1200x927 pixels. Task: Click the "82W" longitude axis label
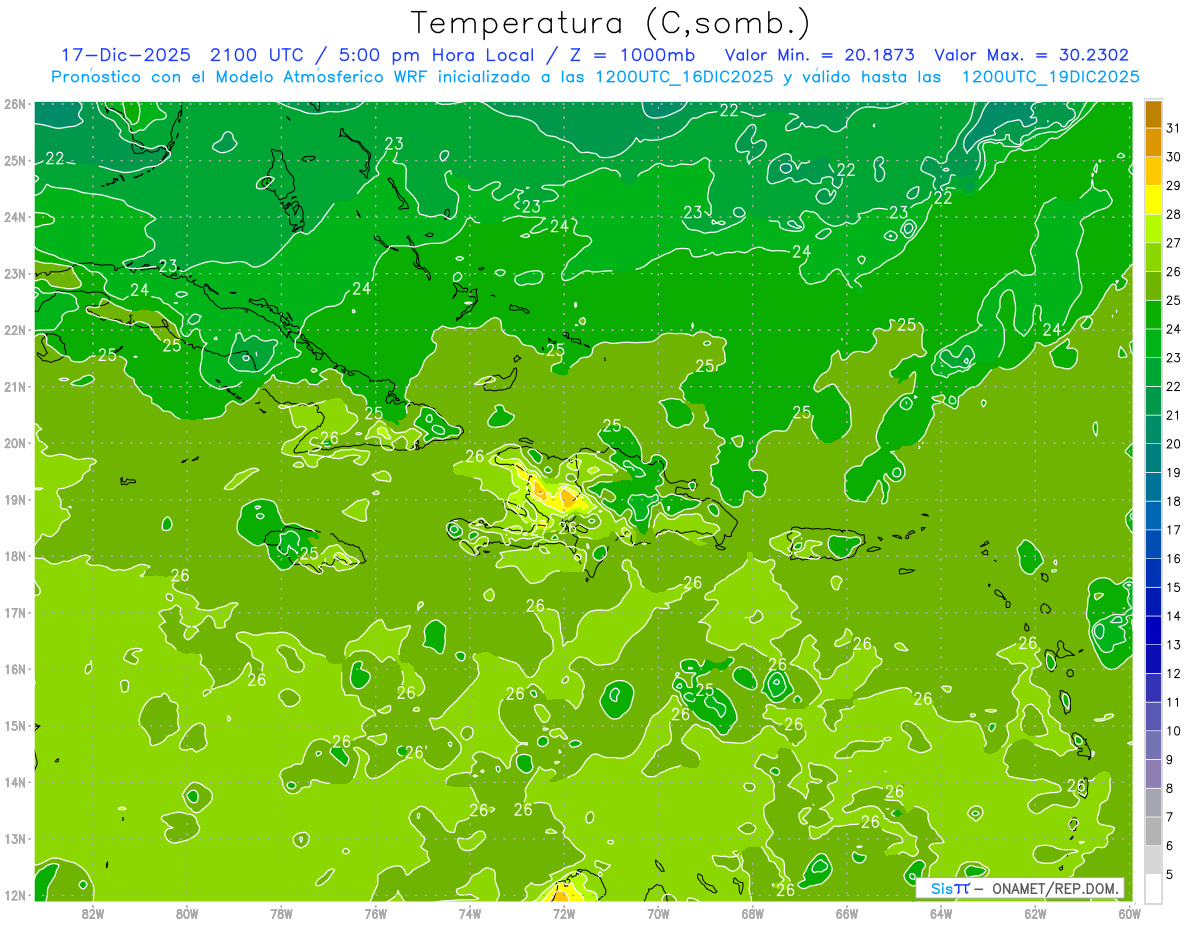[93, 913]
